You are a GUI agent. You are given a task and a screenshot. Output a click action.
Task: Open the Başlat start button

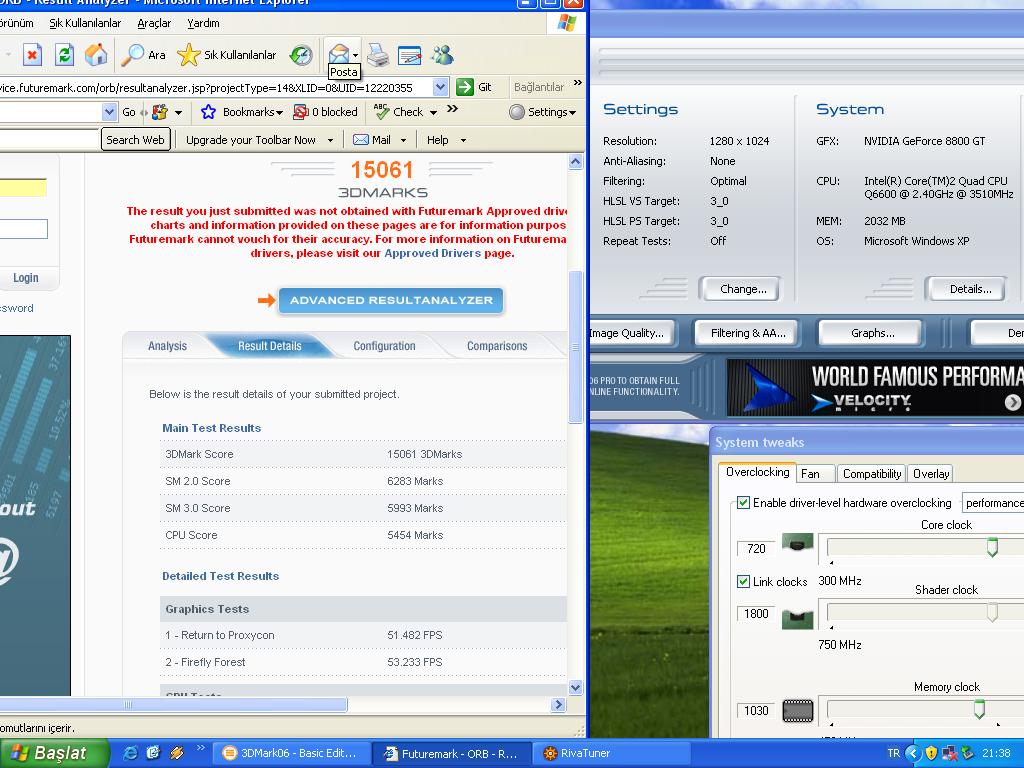(x=54, y=753)
